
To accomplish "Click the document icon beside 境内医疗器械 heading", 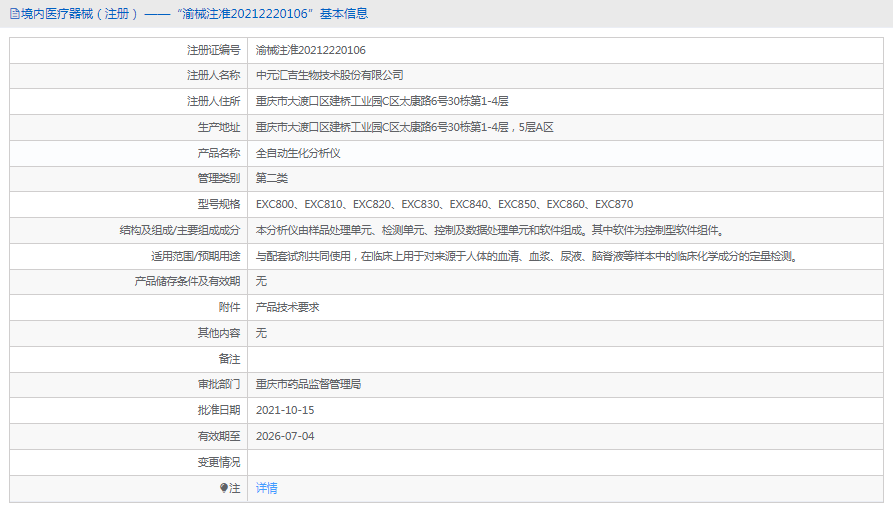I will pyautogui.click(x=15, y=14).
